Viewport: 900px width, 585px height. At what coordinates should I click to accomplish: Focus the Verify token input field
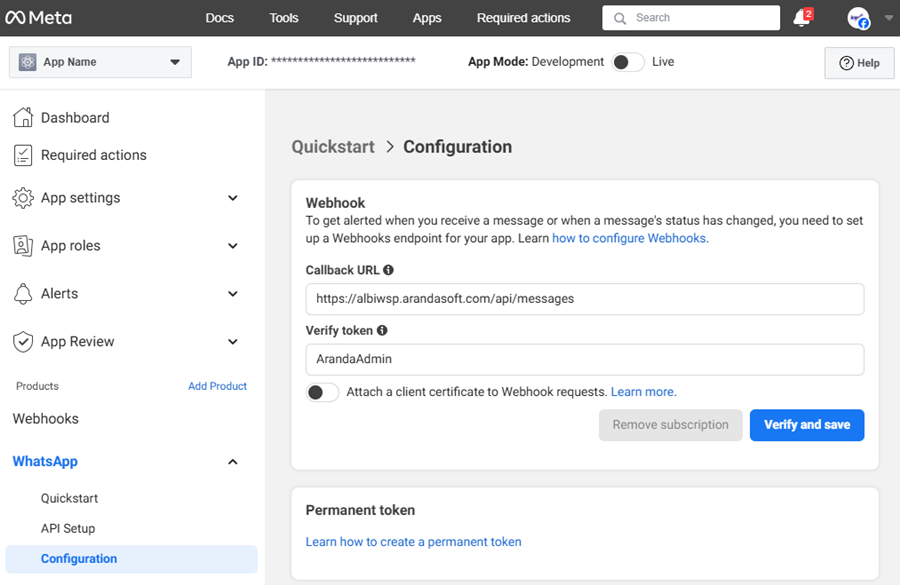585,359
